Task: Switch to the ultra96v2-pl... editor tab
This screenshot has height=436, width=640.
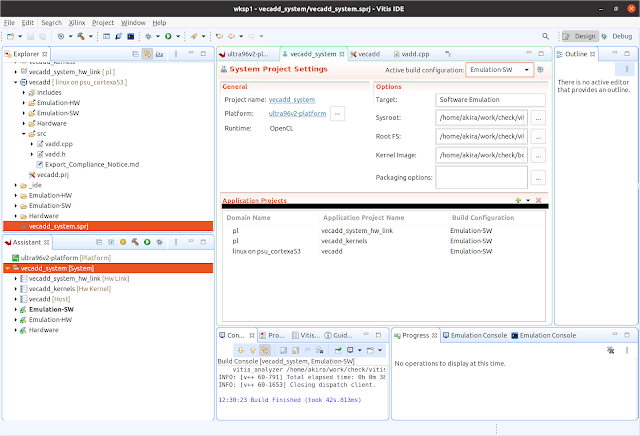Action: tap(244, 54)
